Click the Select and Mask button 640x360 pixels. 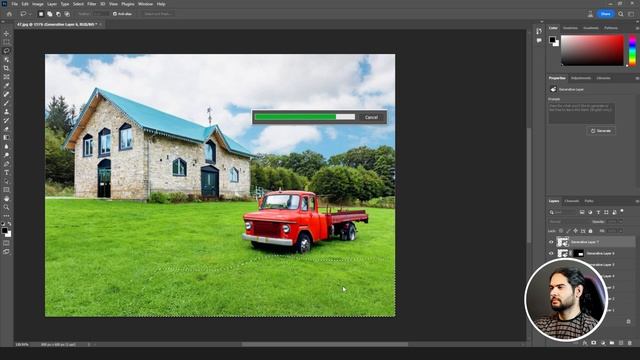click(158, 14)
